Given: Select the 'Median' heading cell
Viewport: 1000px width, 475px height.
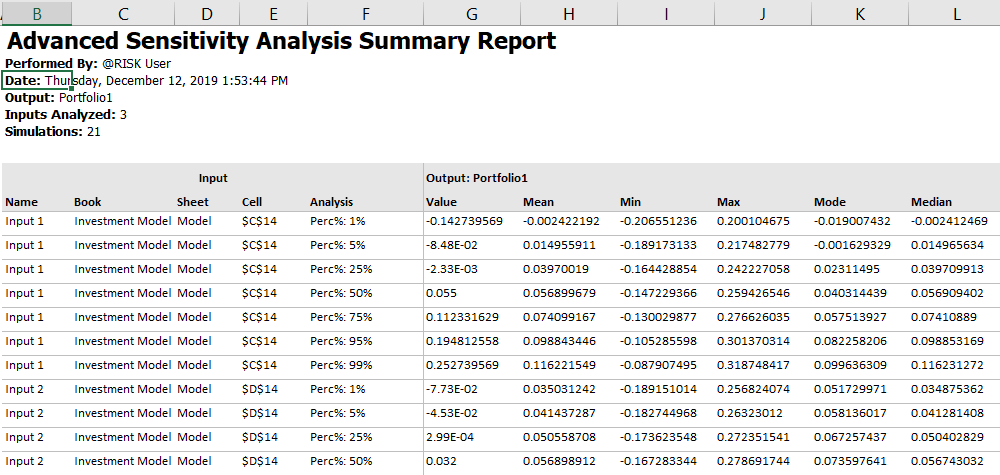Looking at the screenshot, I should (931, 202).
